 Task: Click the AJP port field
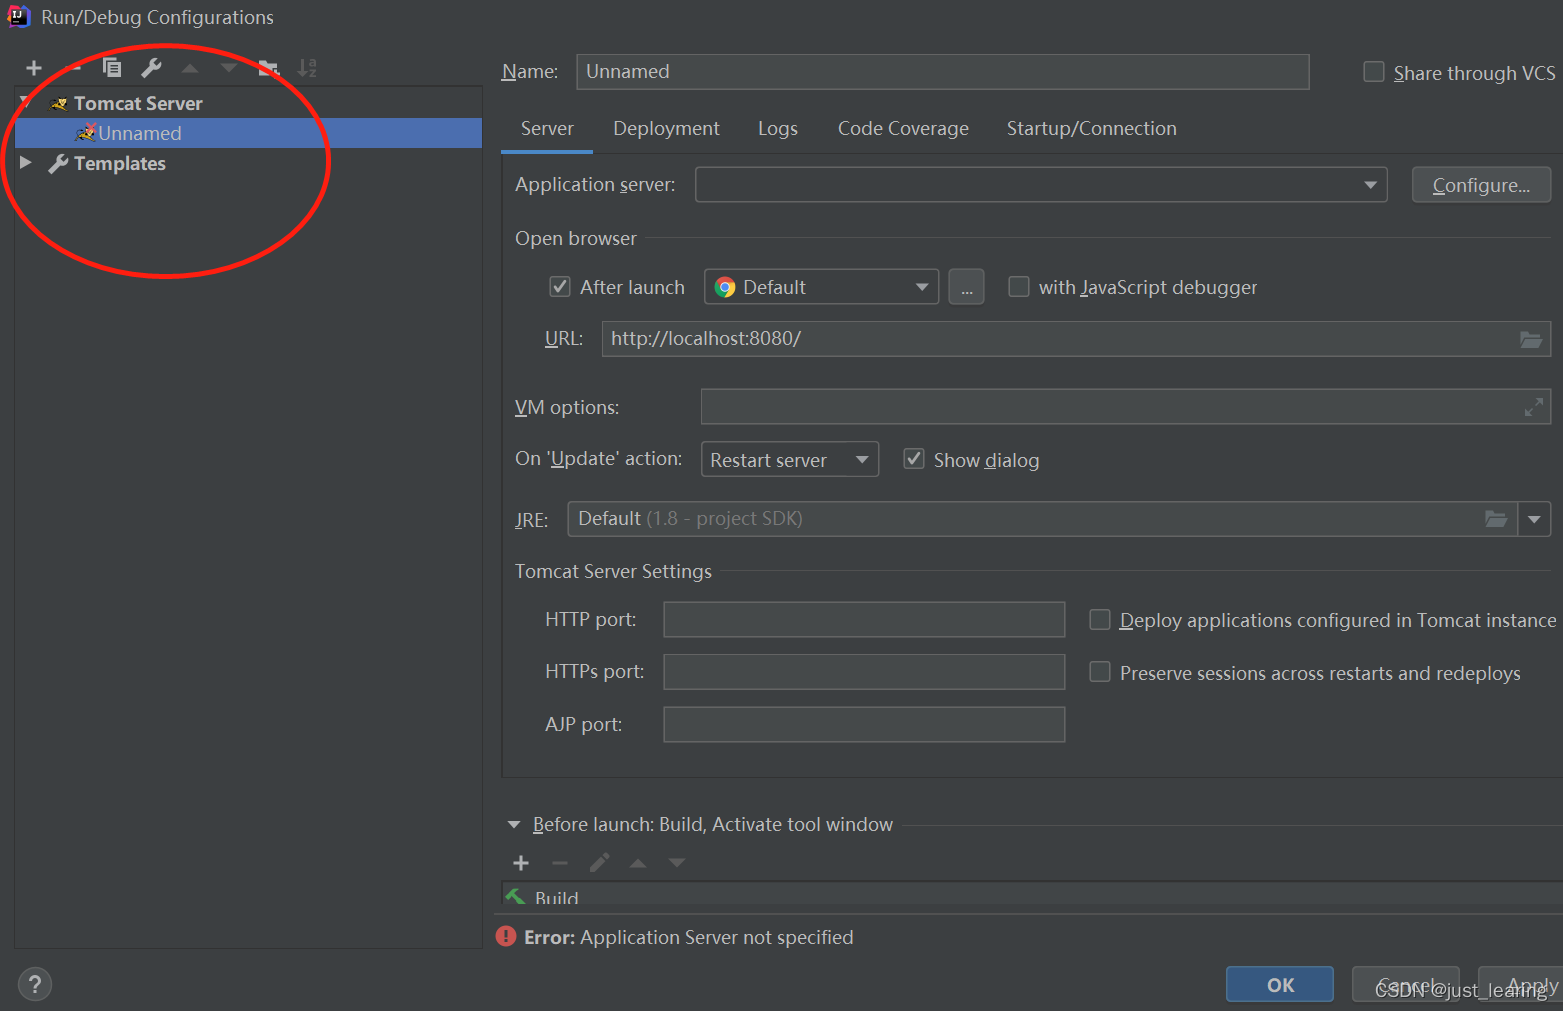[x=864, y=725]
